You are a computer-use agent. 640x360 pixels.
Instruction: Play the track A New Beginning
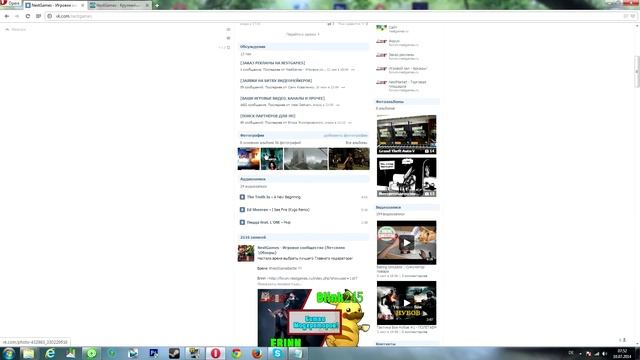242,197
